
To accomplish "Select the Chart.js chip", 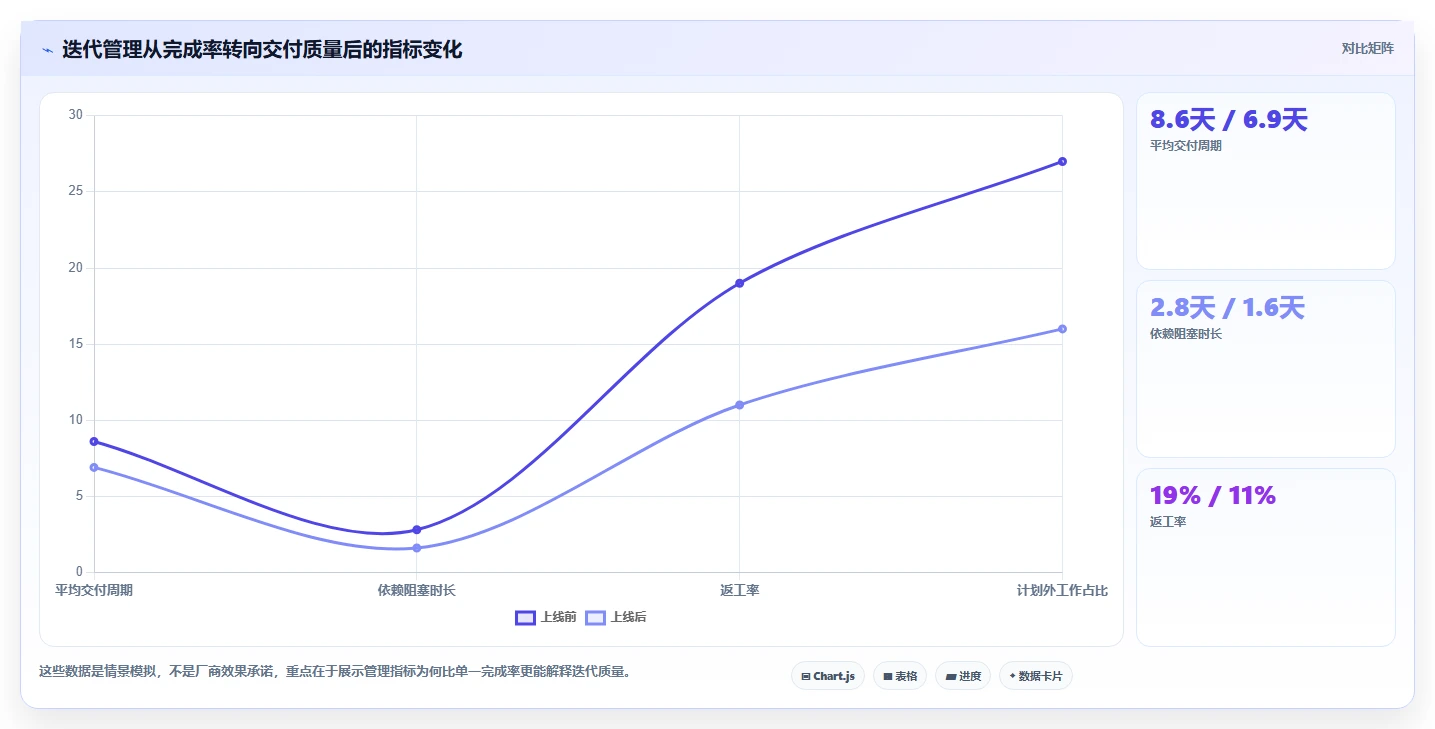I will [x=828, y=676].
